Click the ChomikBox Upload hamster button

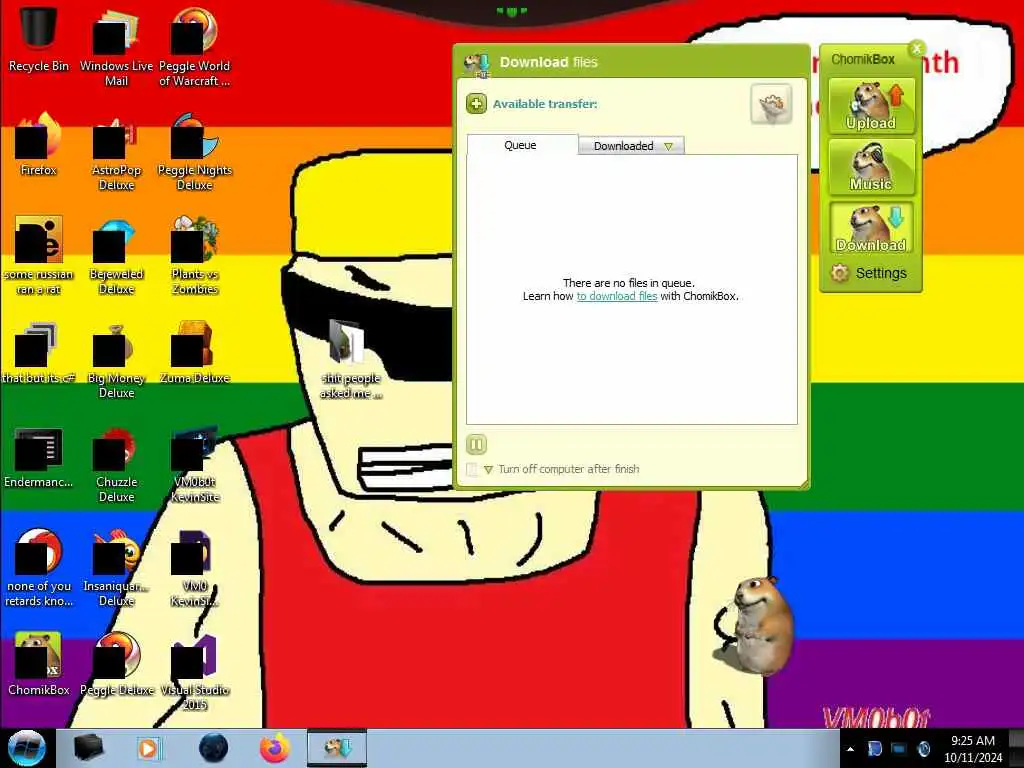point(871,106)
